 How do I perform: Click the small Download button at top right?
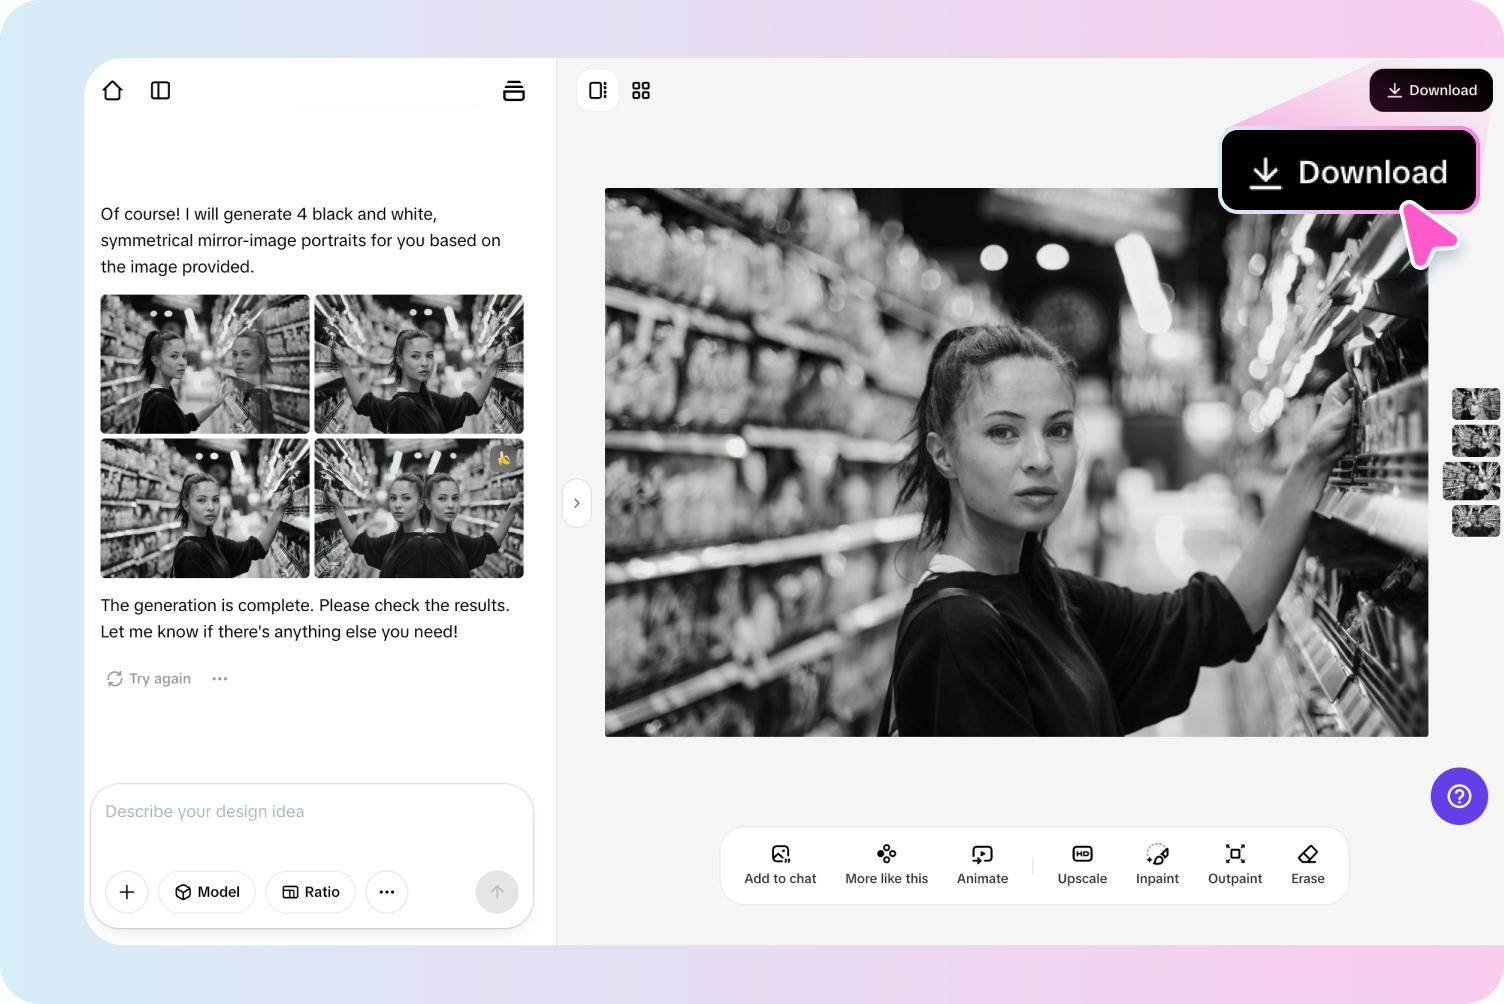[1431, 90]
